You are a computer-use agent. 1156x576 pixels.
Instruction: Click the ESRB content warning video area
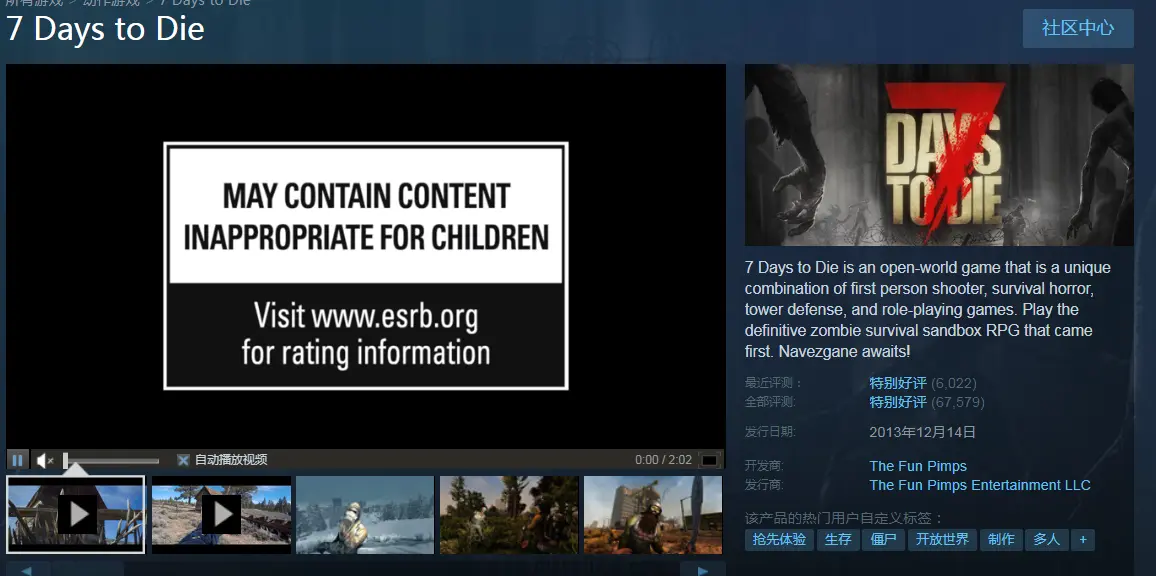point(366,257)
